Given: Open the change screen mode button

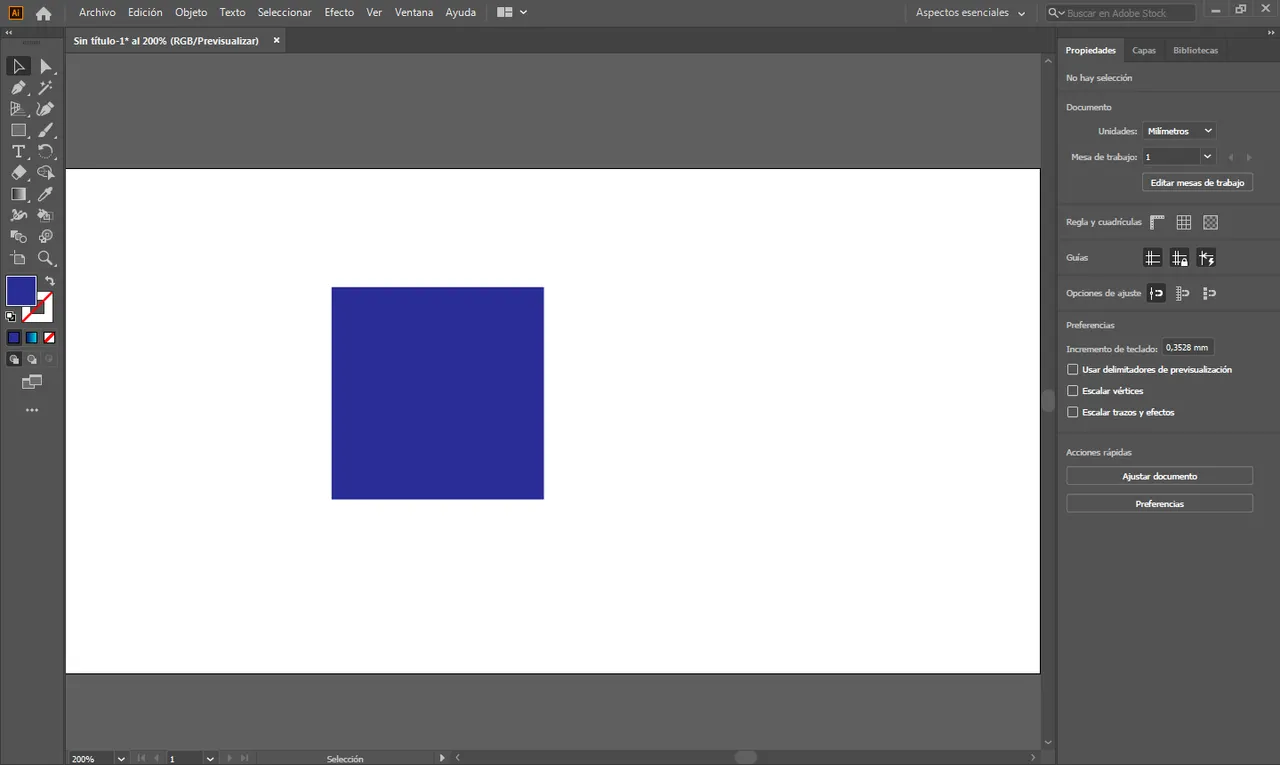Looking at the screenshot, I should tap(32, 382).
